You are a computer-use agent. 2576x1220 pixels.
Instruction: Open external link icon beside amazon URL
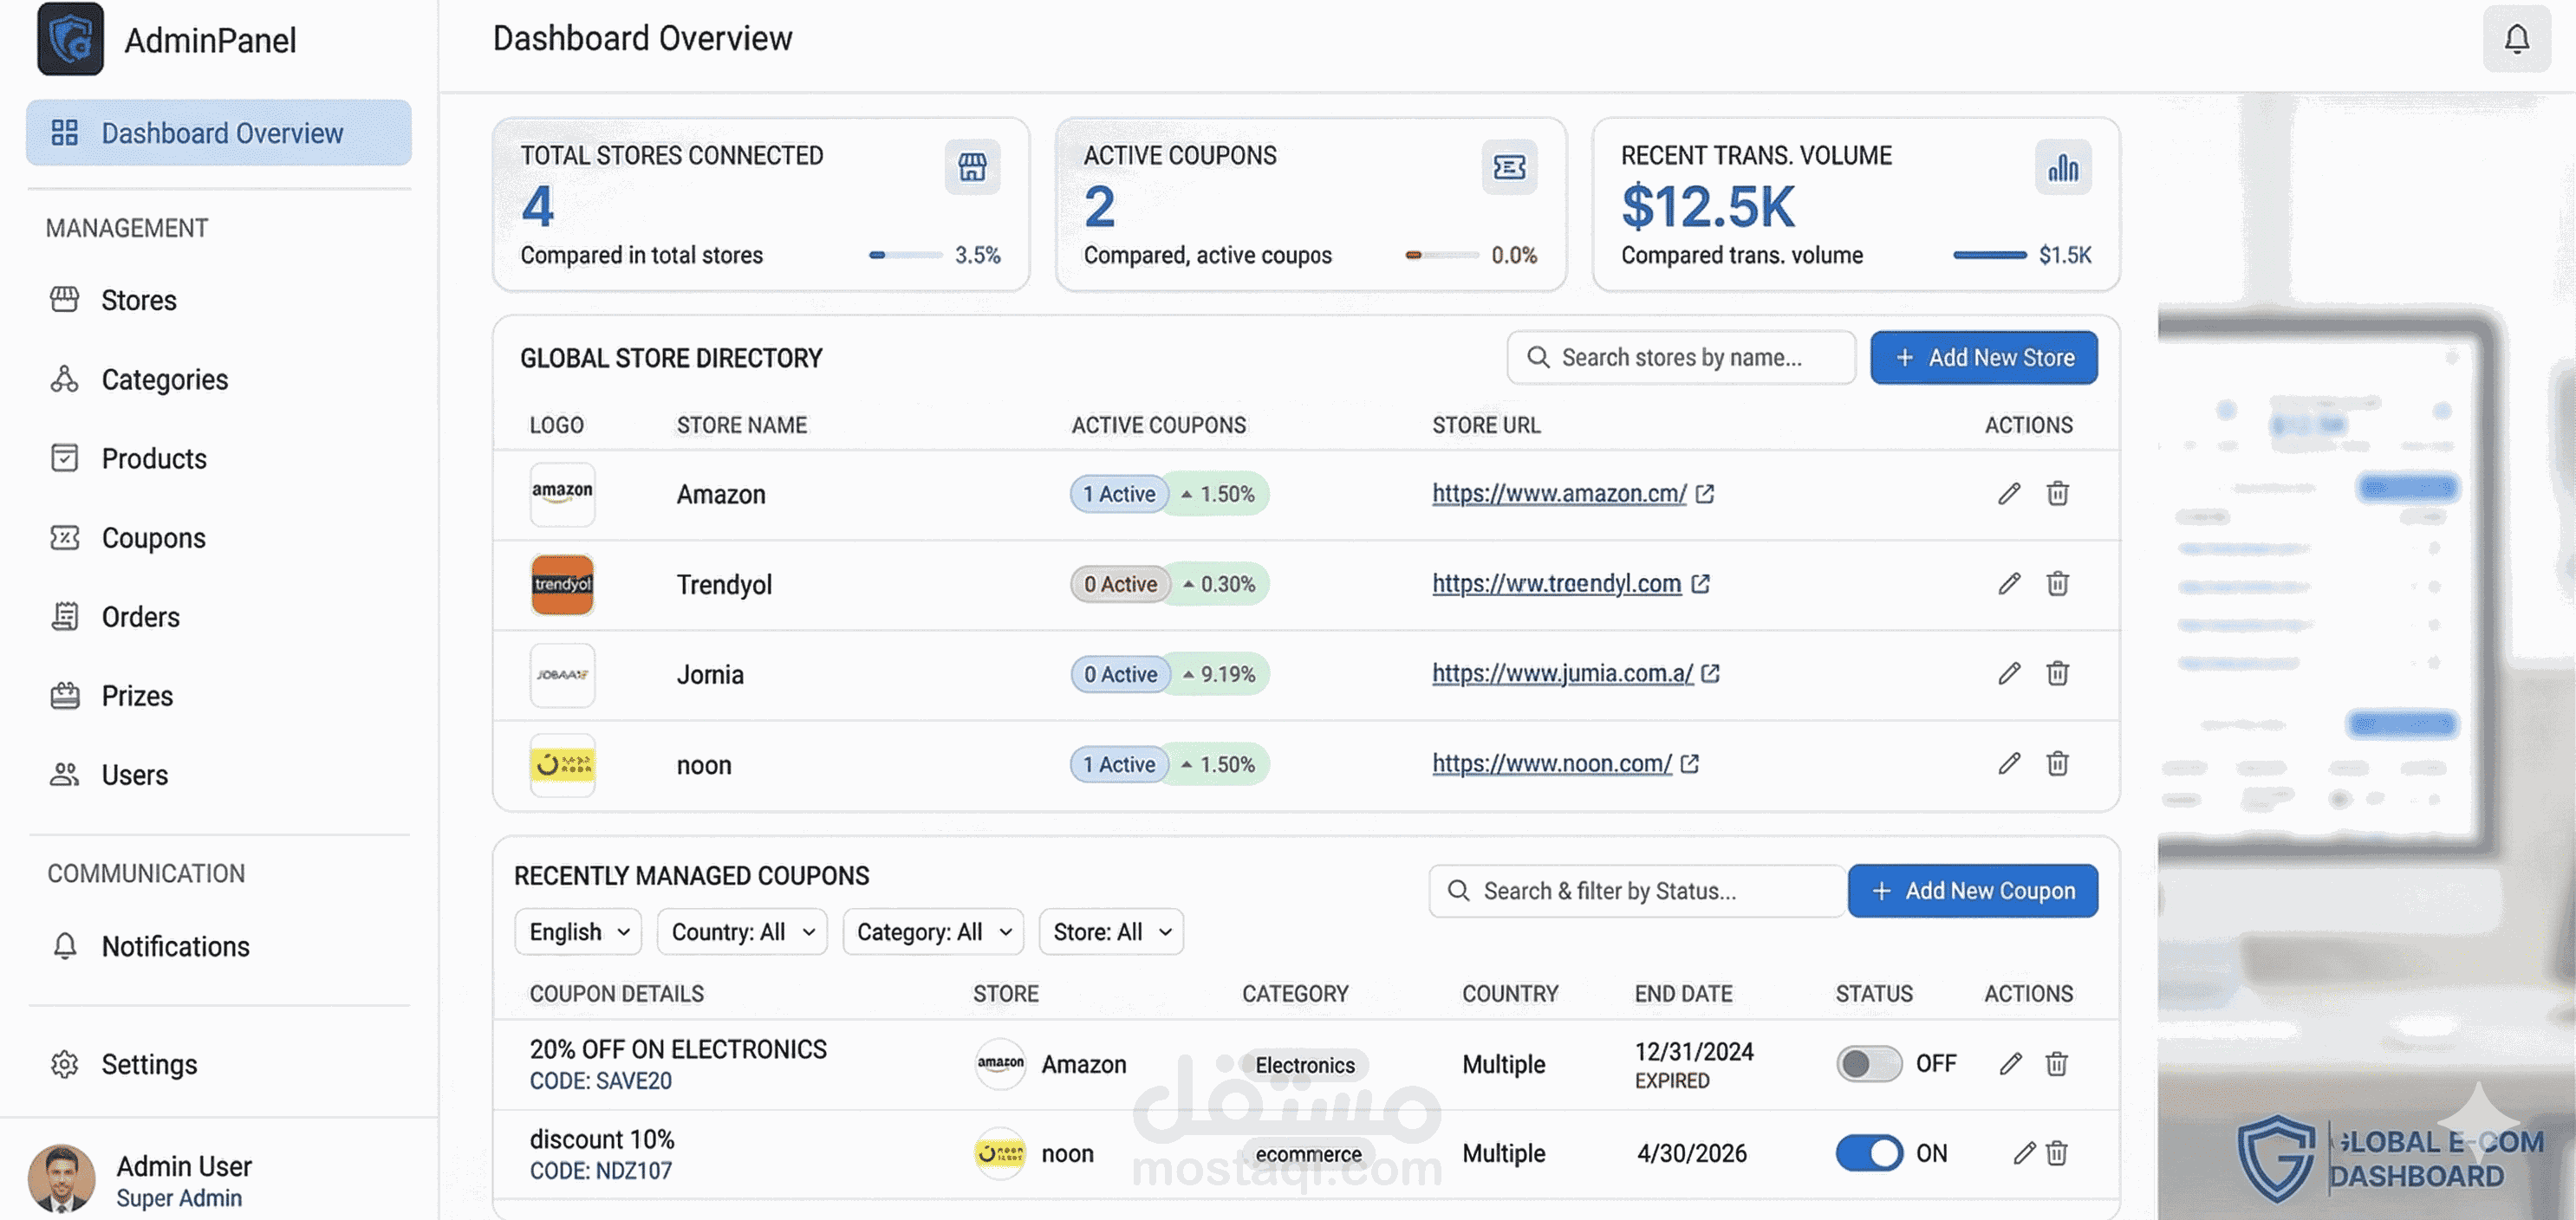point(1705,494)
